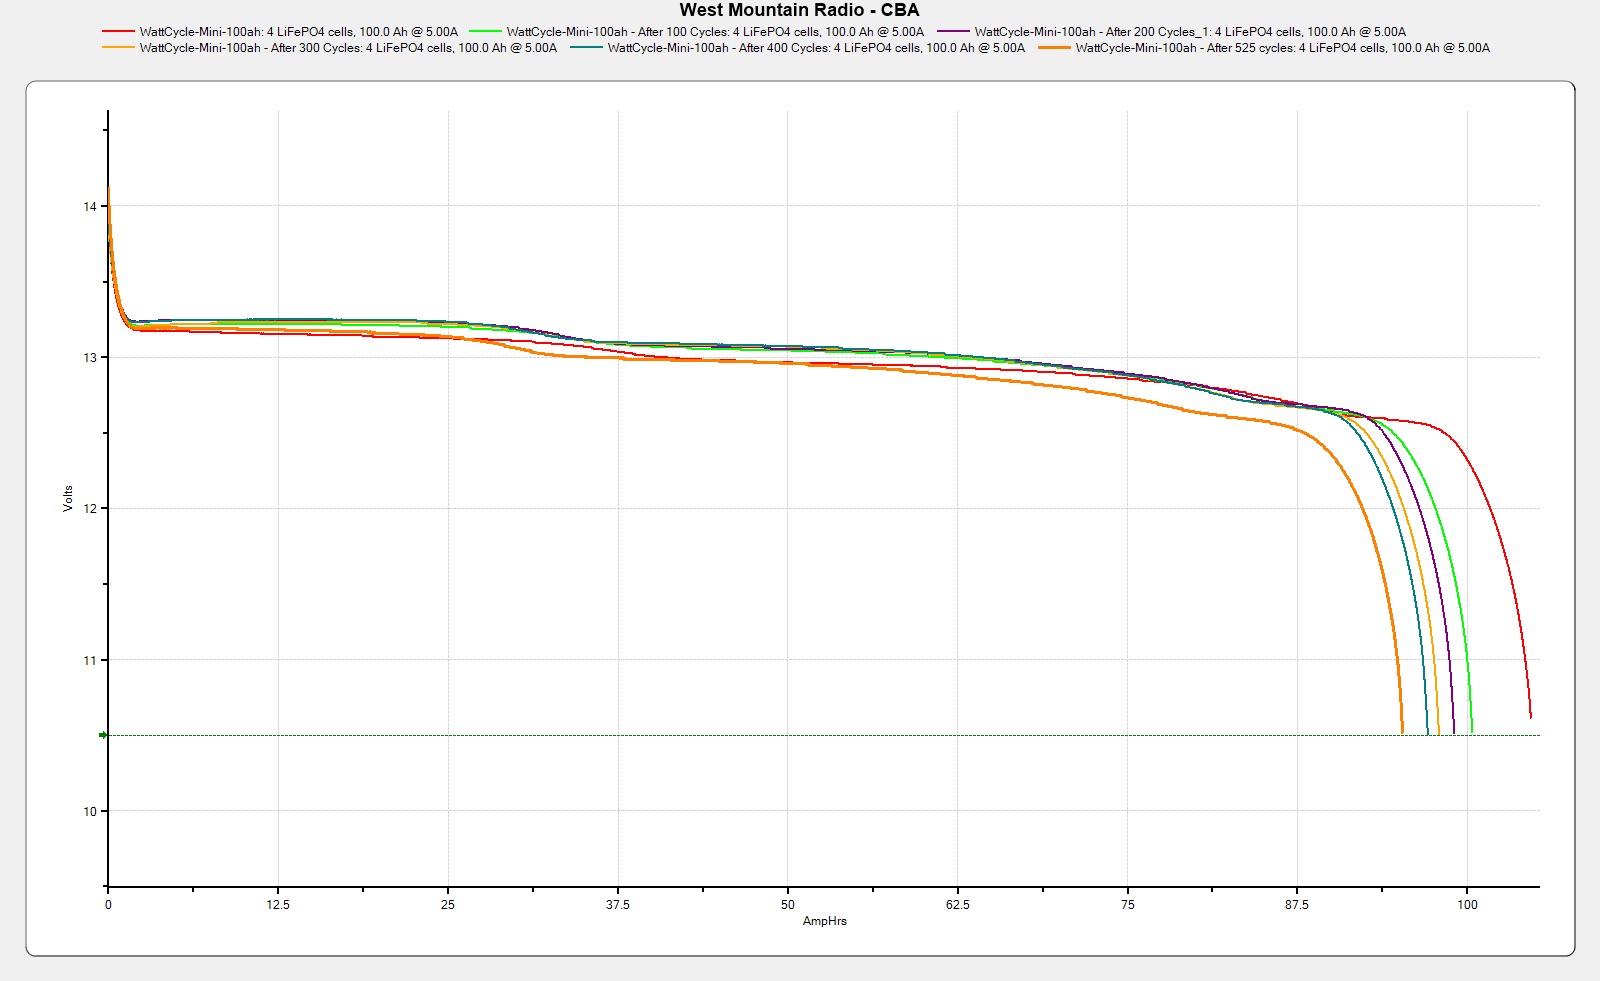Viewport: 1600px width, 981px height.
Task: Click the legend swatch for After 300 Cycles
Action: coord(118,48)
